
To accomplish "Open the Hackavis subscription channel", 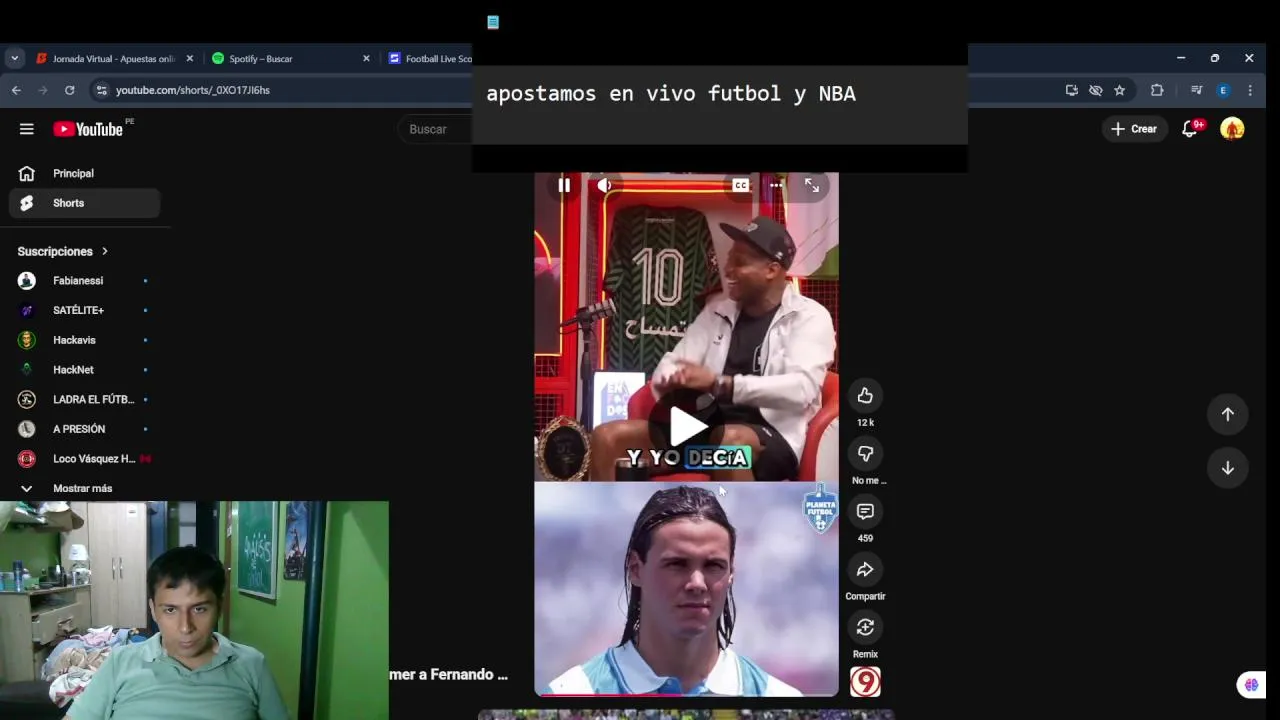I will coord(85,340).
